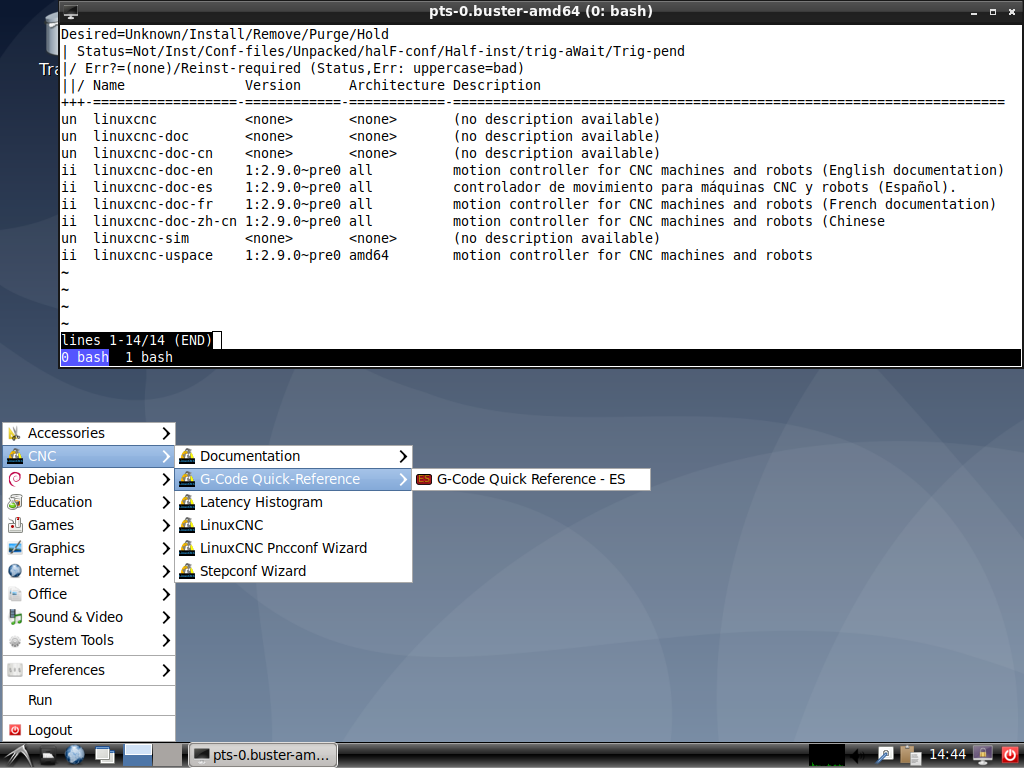Open the Debian menu category

pos(89,479)
